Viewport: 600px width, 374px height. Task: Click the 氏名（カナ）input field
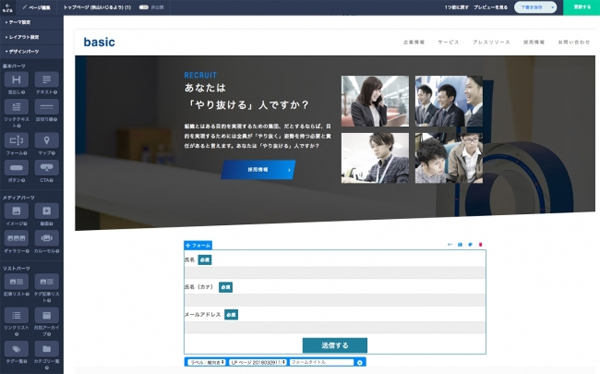pos(335,300)
